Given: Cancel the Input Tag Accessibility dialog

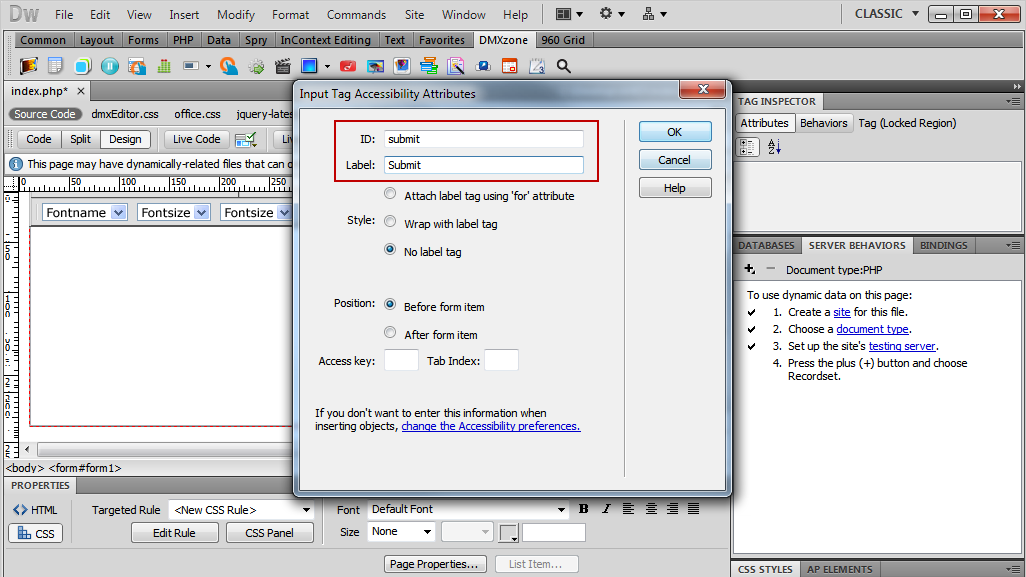Looking at the screenshot, I should [675, 160].
